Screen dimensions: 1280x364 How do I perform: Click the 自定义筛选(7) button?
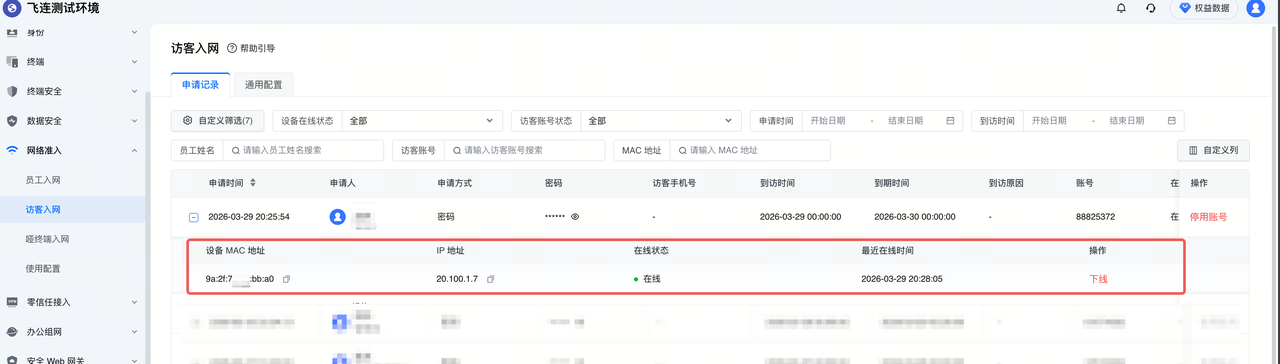218,120
